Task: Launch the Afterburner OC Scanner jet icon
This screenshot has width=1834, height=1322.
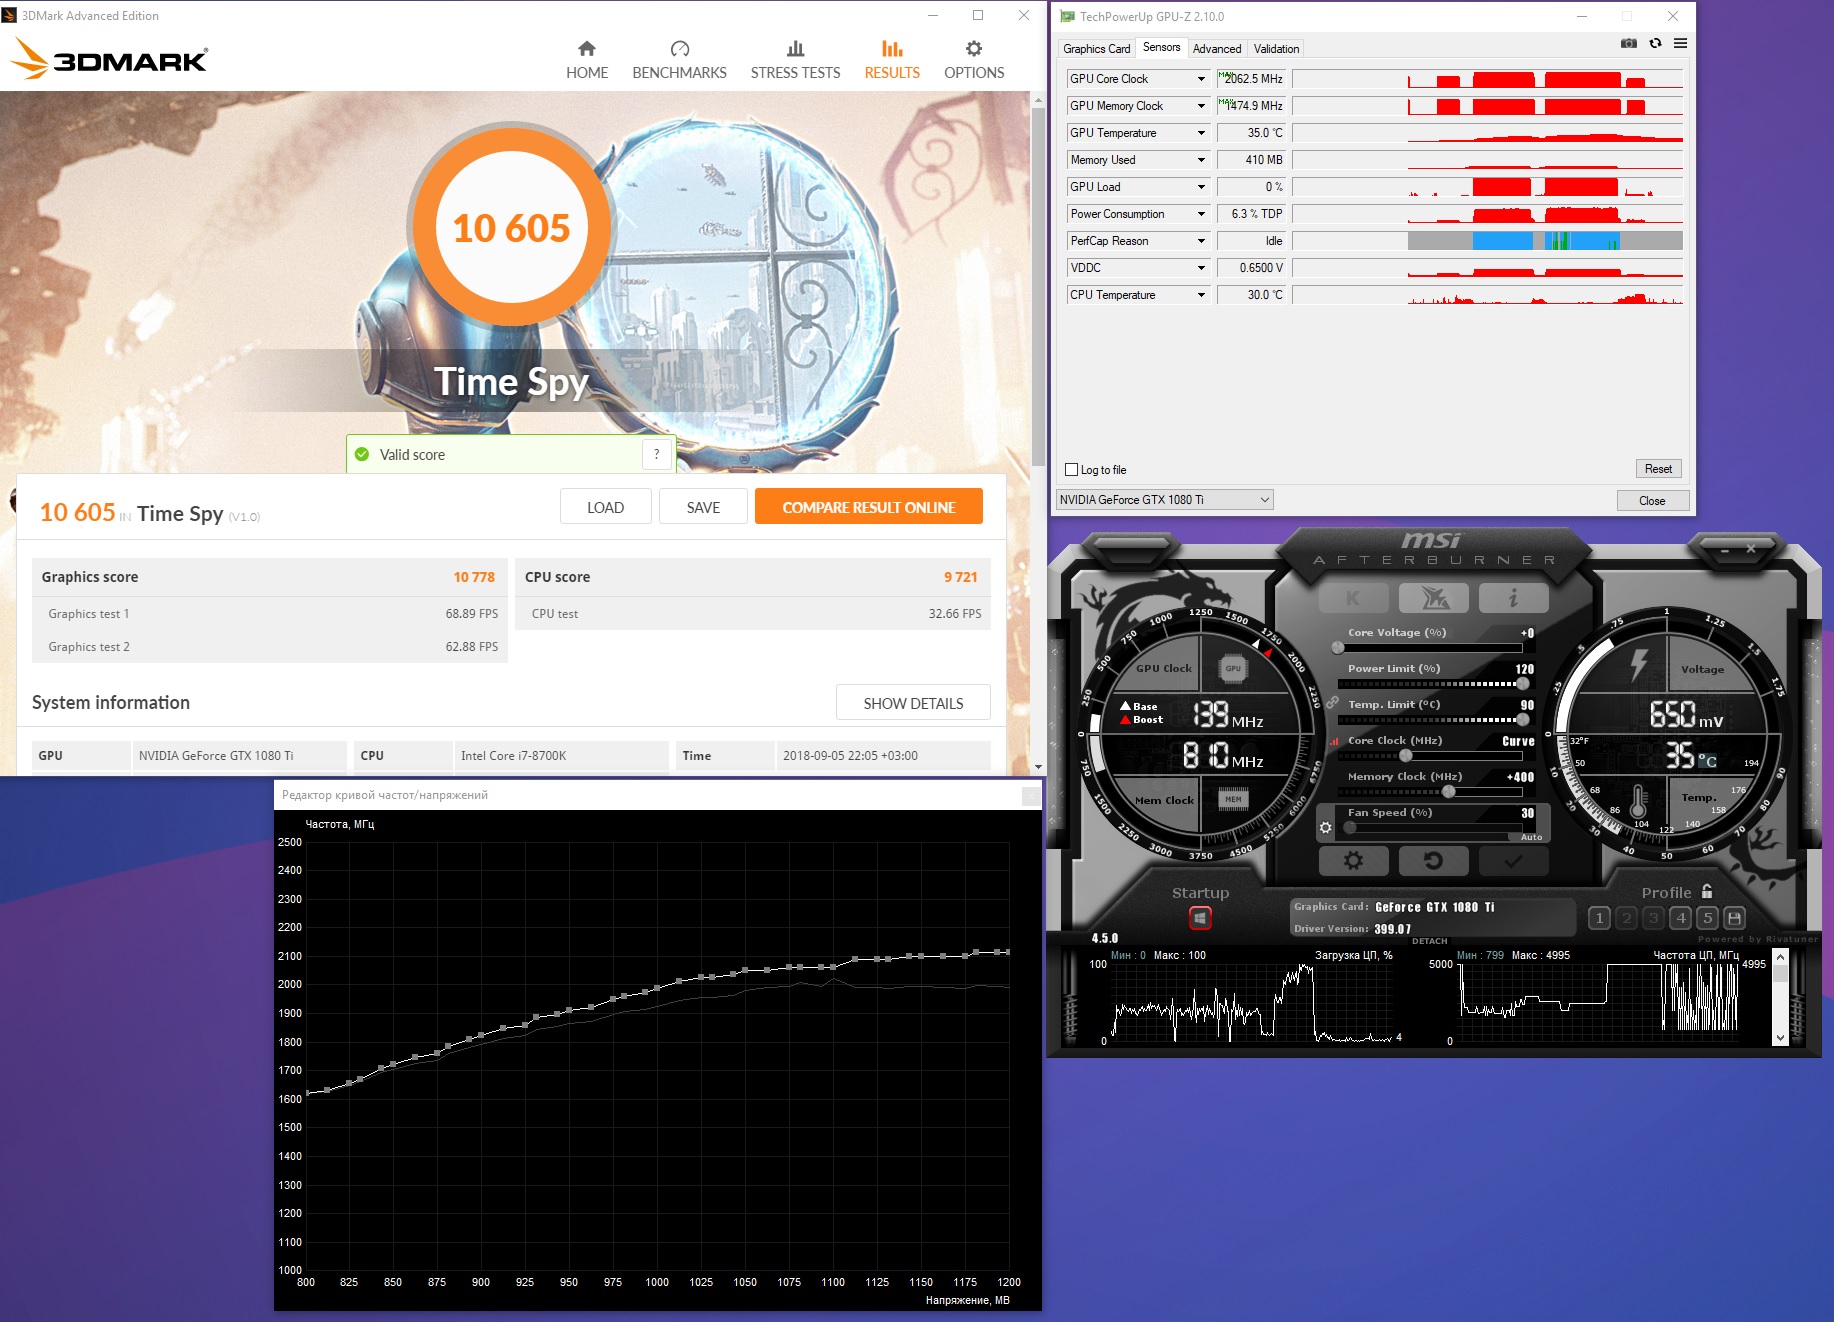Action: [x=1434, y=598]
